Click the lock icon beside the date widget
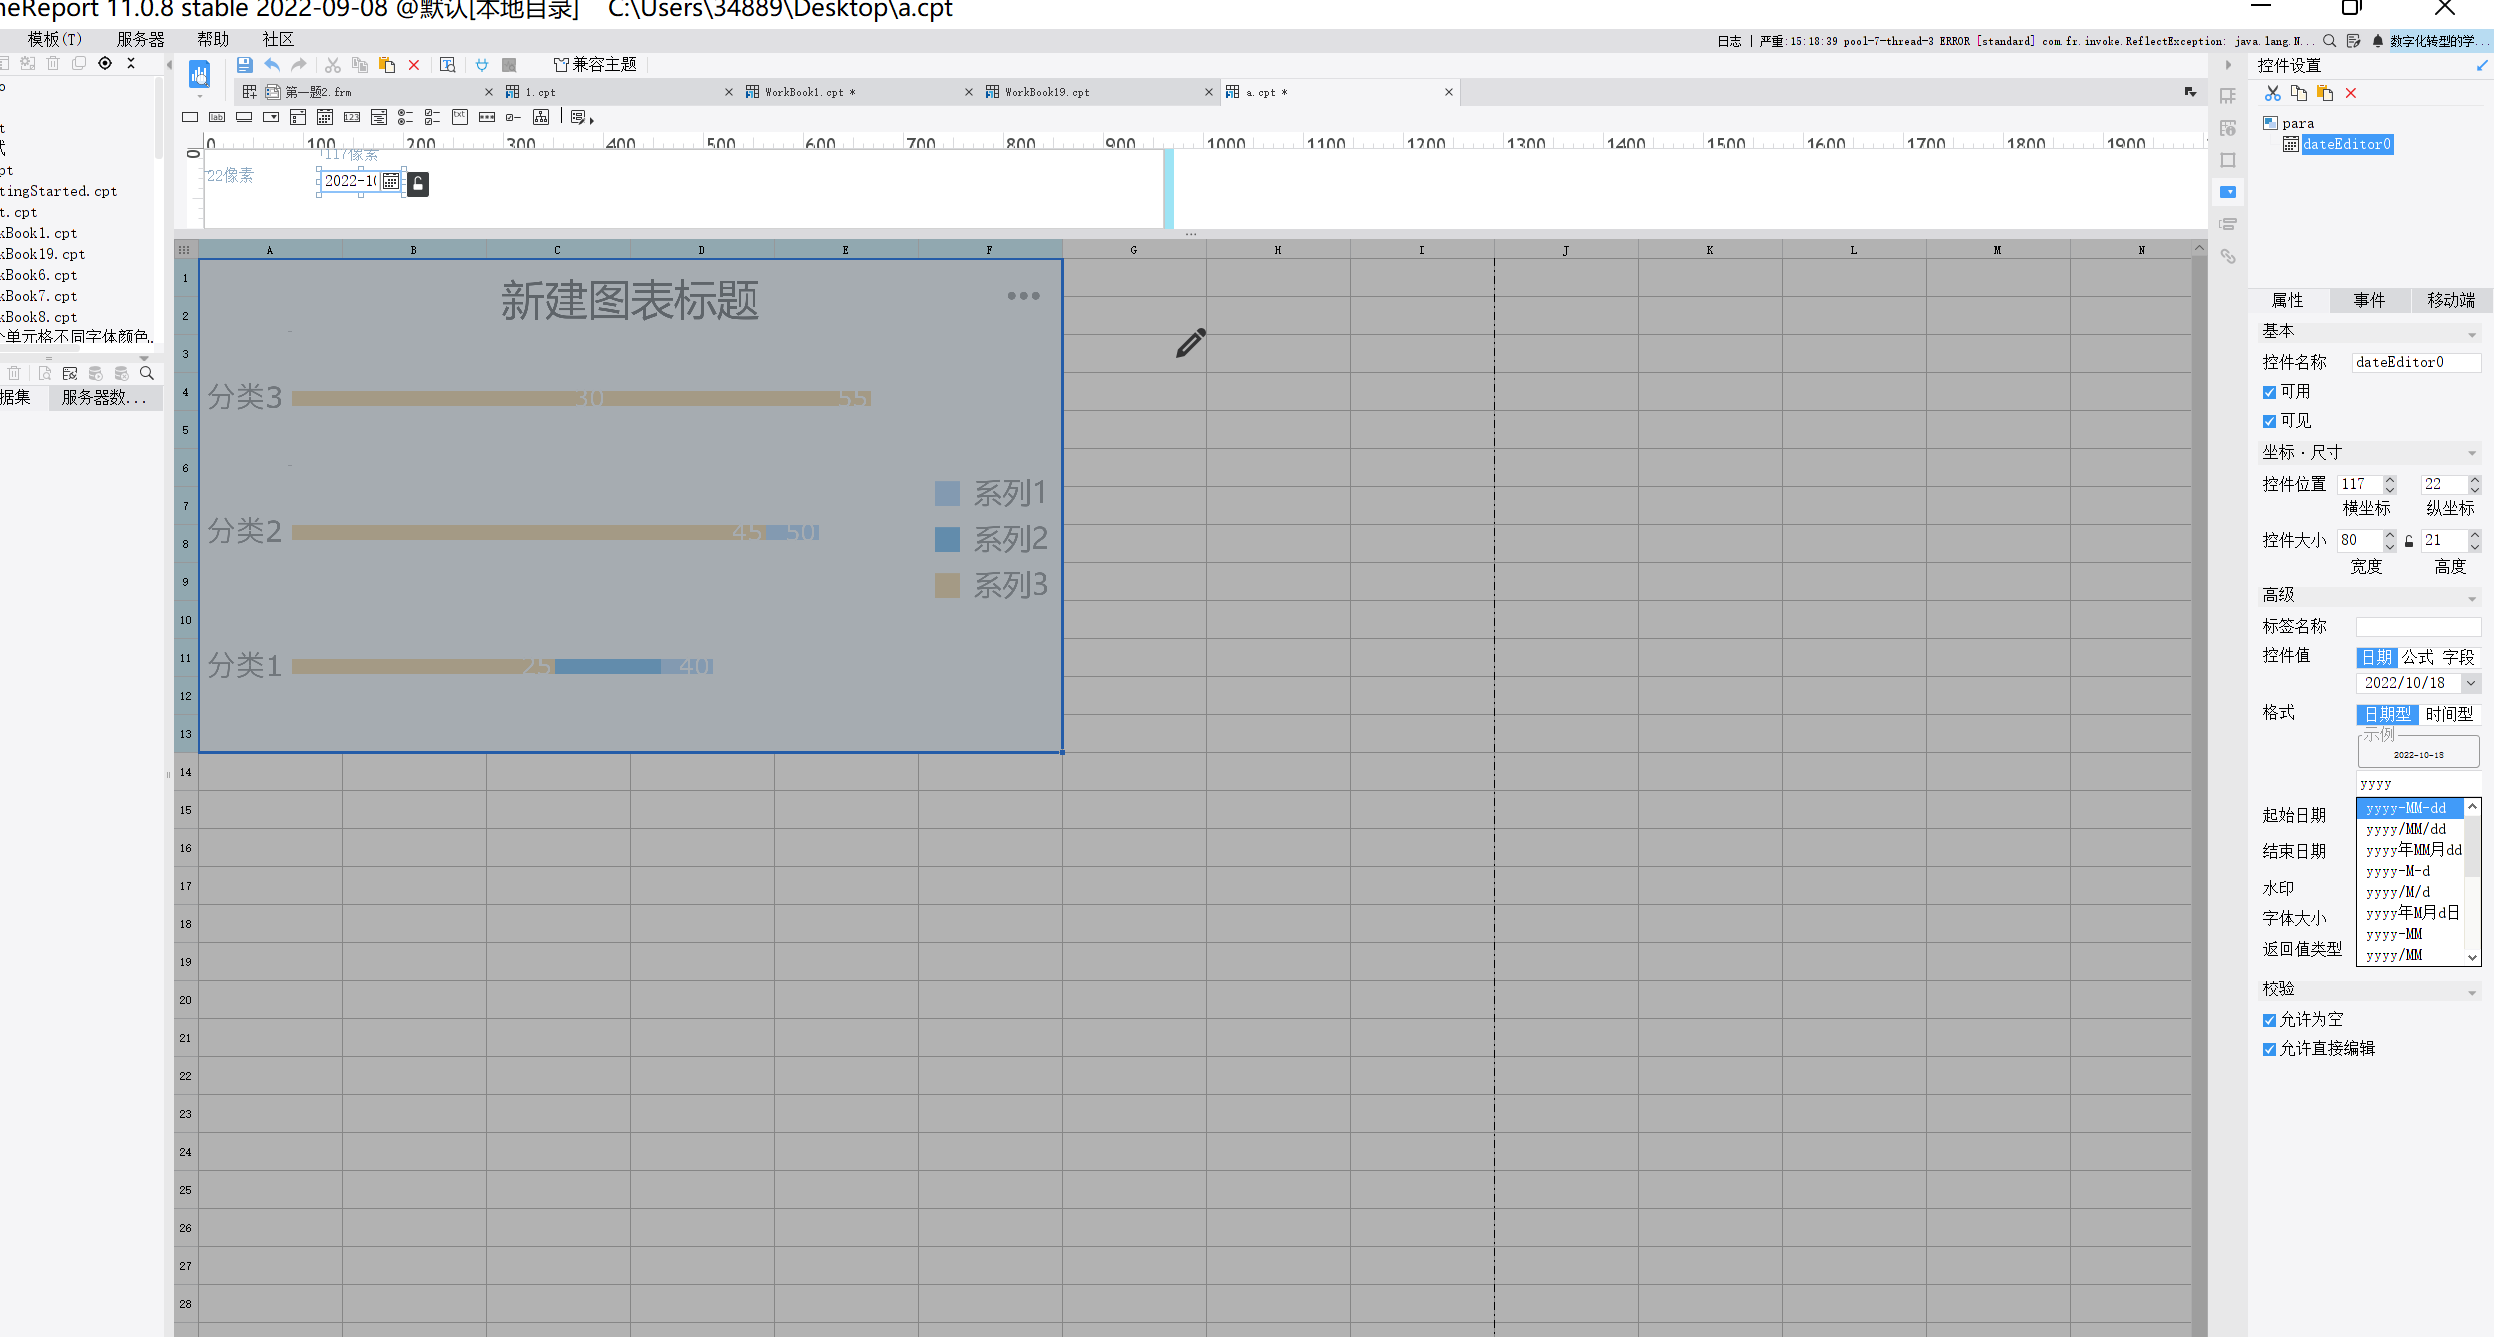 (418, 184)
